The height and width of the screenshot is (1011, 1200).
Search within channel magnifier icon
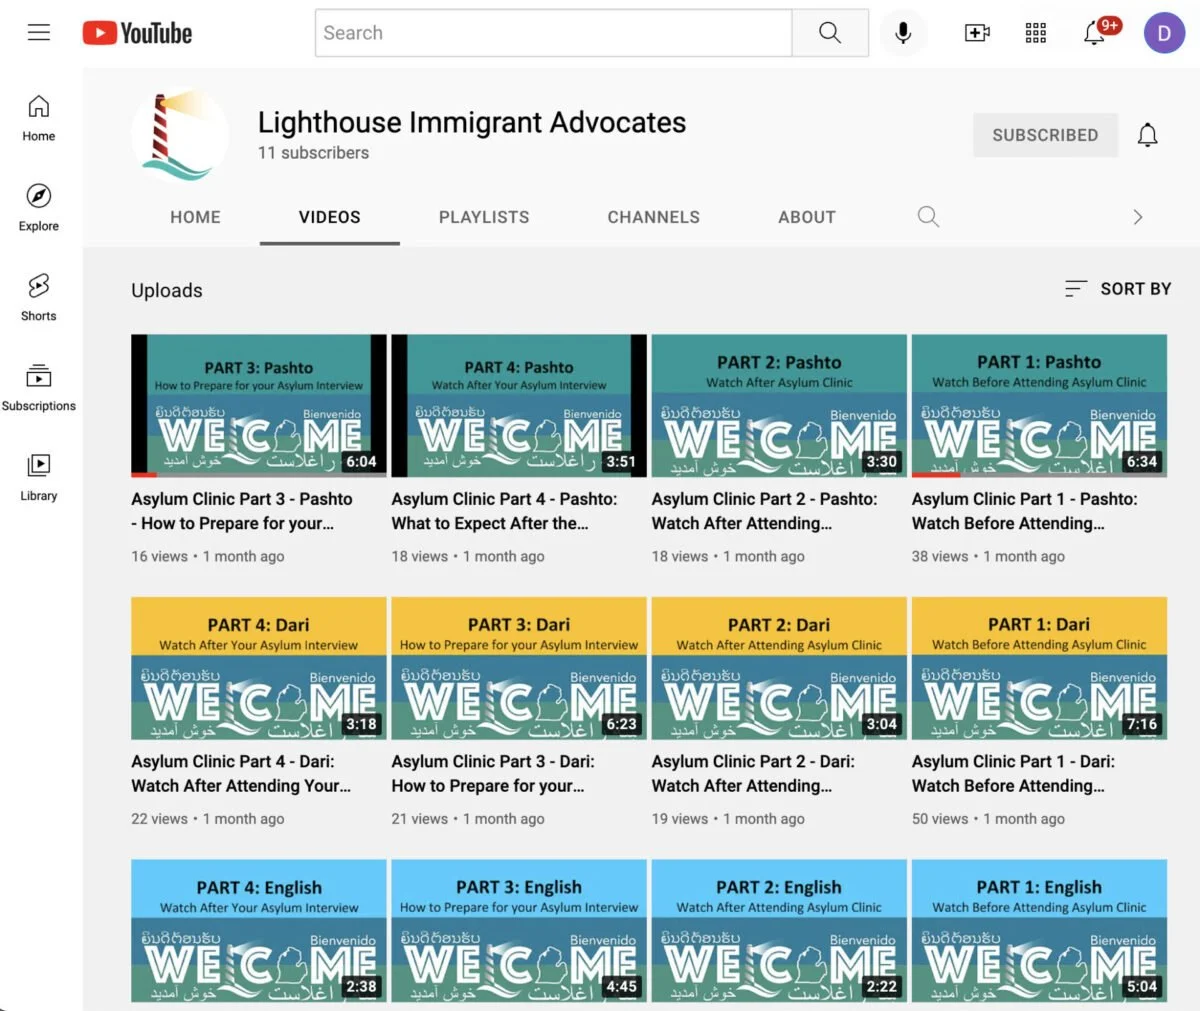(x=928, y=216)
